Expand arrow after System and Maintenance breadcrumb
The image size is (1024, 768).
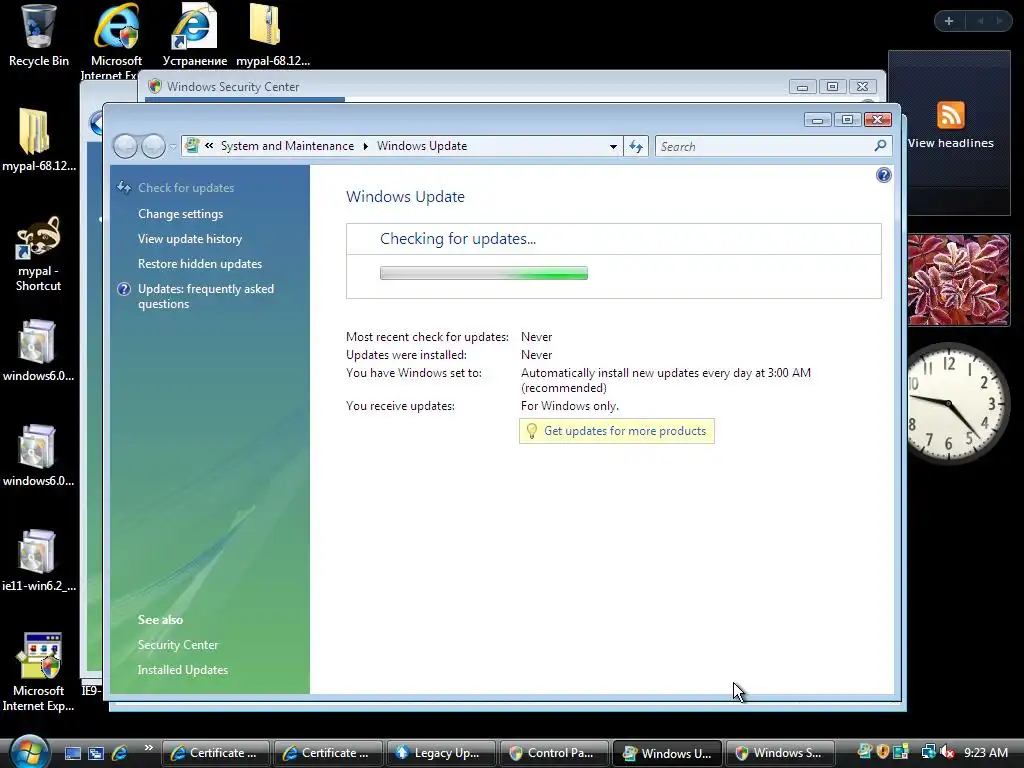click(x=366, y=146)
